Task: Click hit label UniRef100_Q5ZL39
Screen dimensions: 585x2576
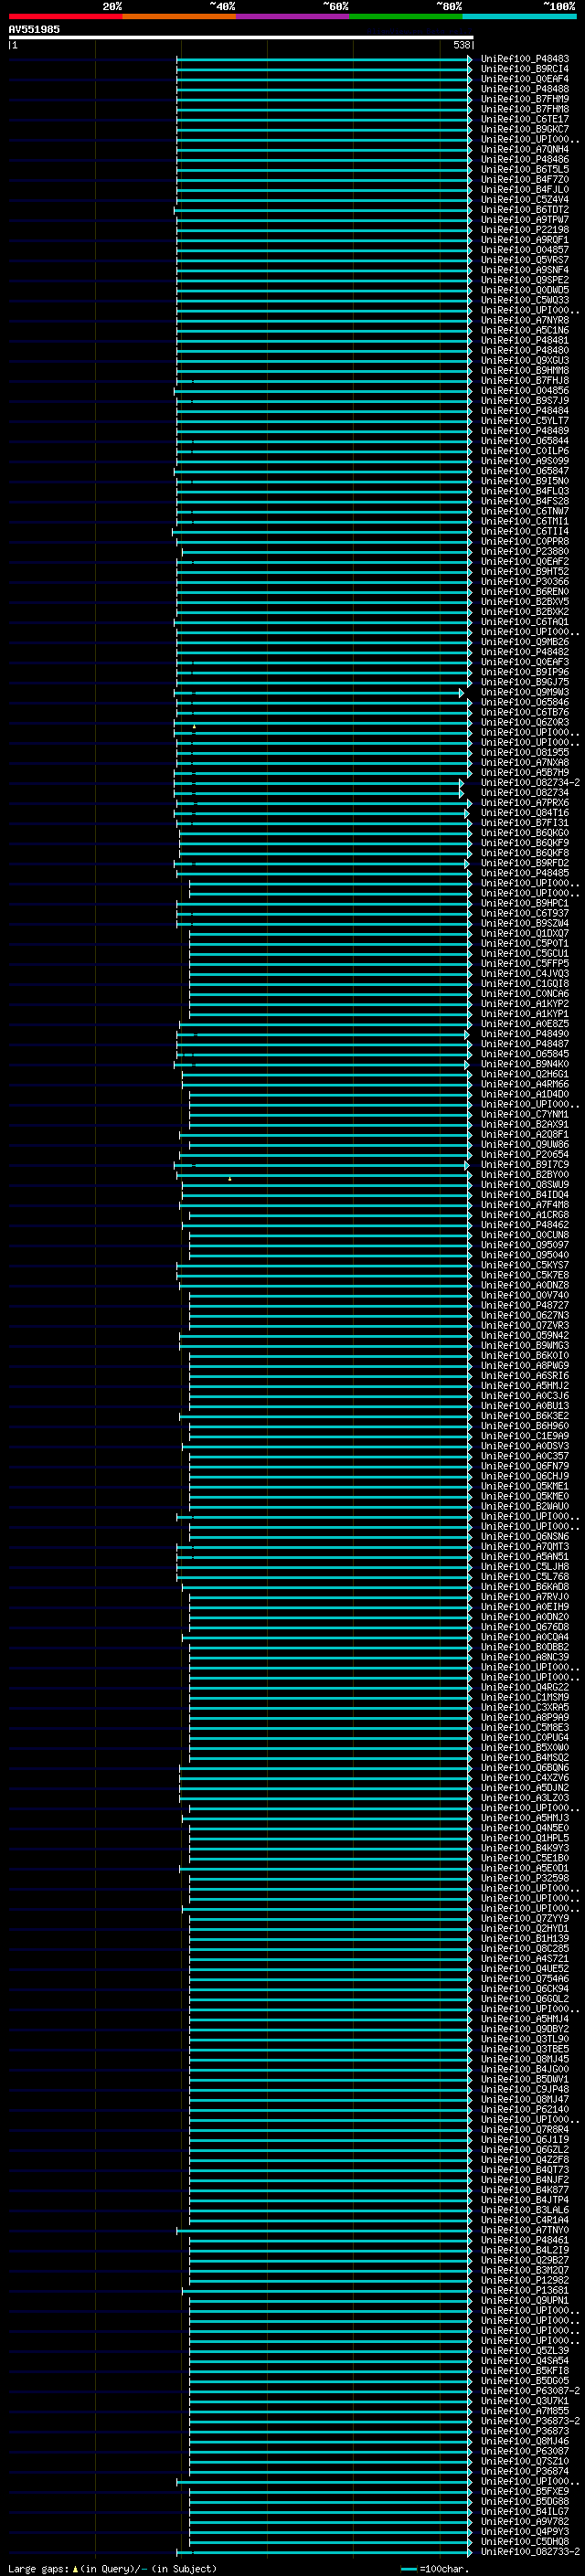Action: point(525,2351)
